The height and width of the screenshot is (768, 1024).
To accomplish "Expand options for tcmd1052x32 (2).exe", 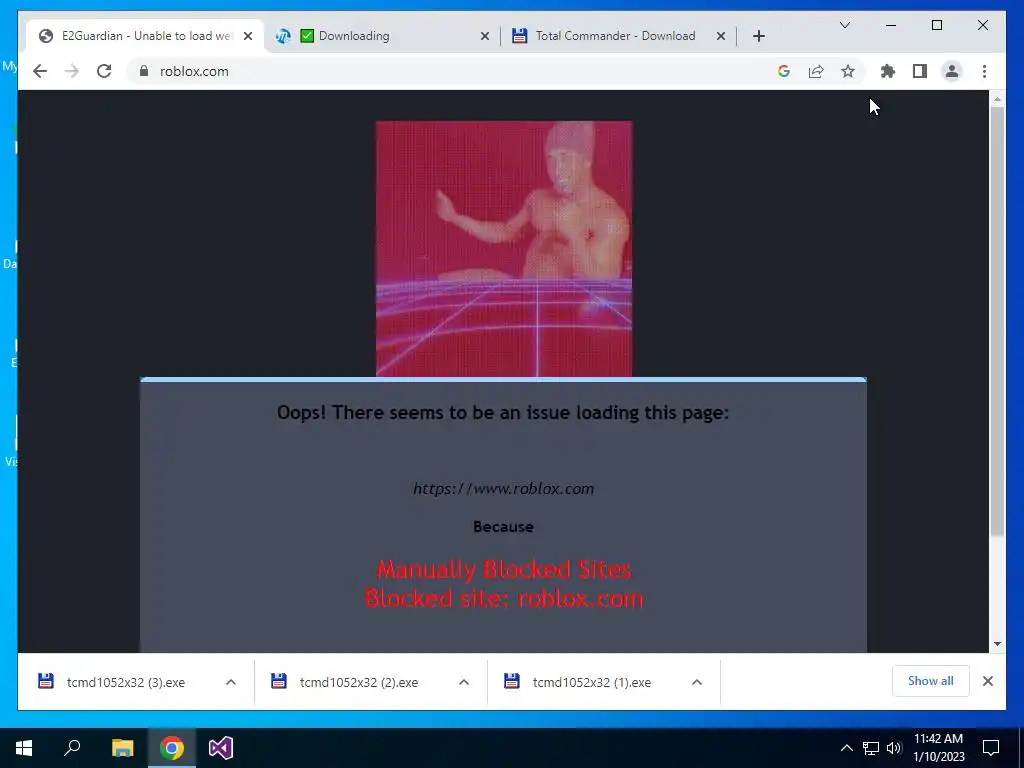I will [464, 682].
